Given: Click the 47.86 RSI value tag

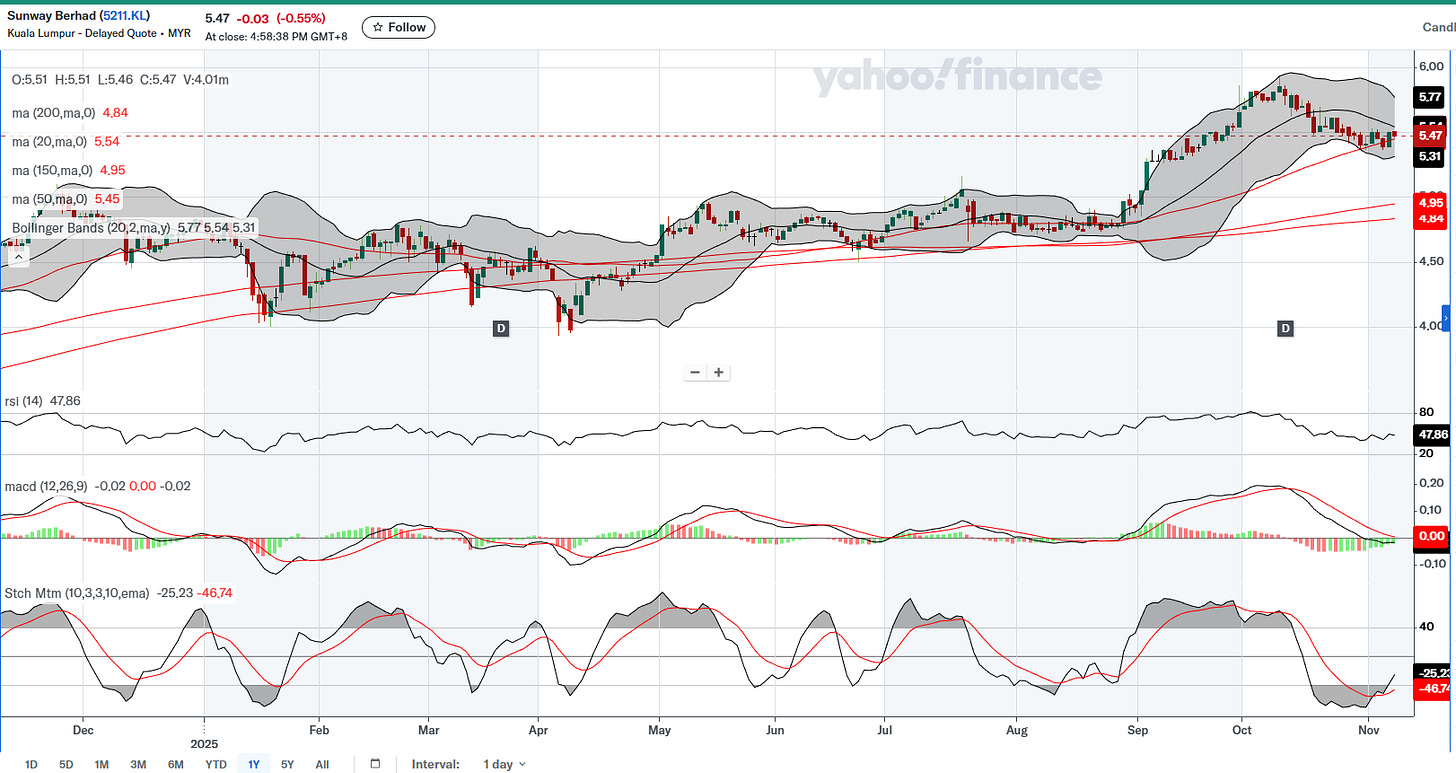Looking at the screenshot, I should [1431, 435].
